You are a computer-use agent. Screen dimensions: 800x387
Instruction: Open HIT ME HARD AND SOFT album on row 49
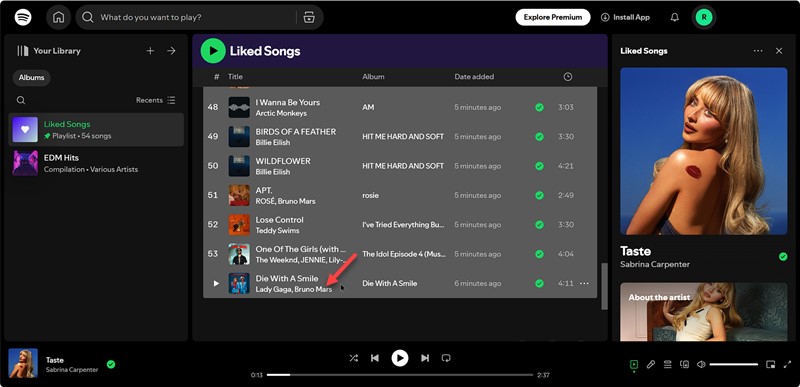click(x=403, y=137)
